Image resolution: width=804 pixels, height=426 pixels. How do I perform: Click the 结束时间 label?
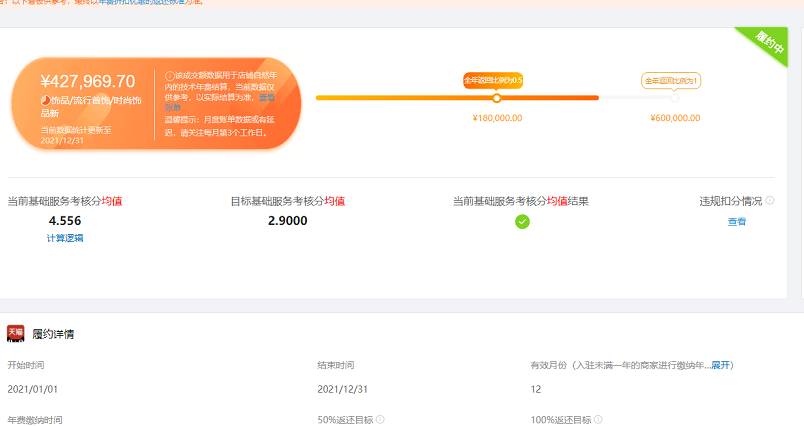pos(336,365)
